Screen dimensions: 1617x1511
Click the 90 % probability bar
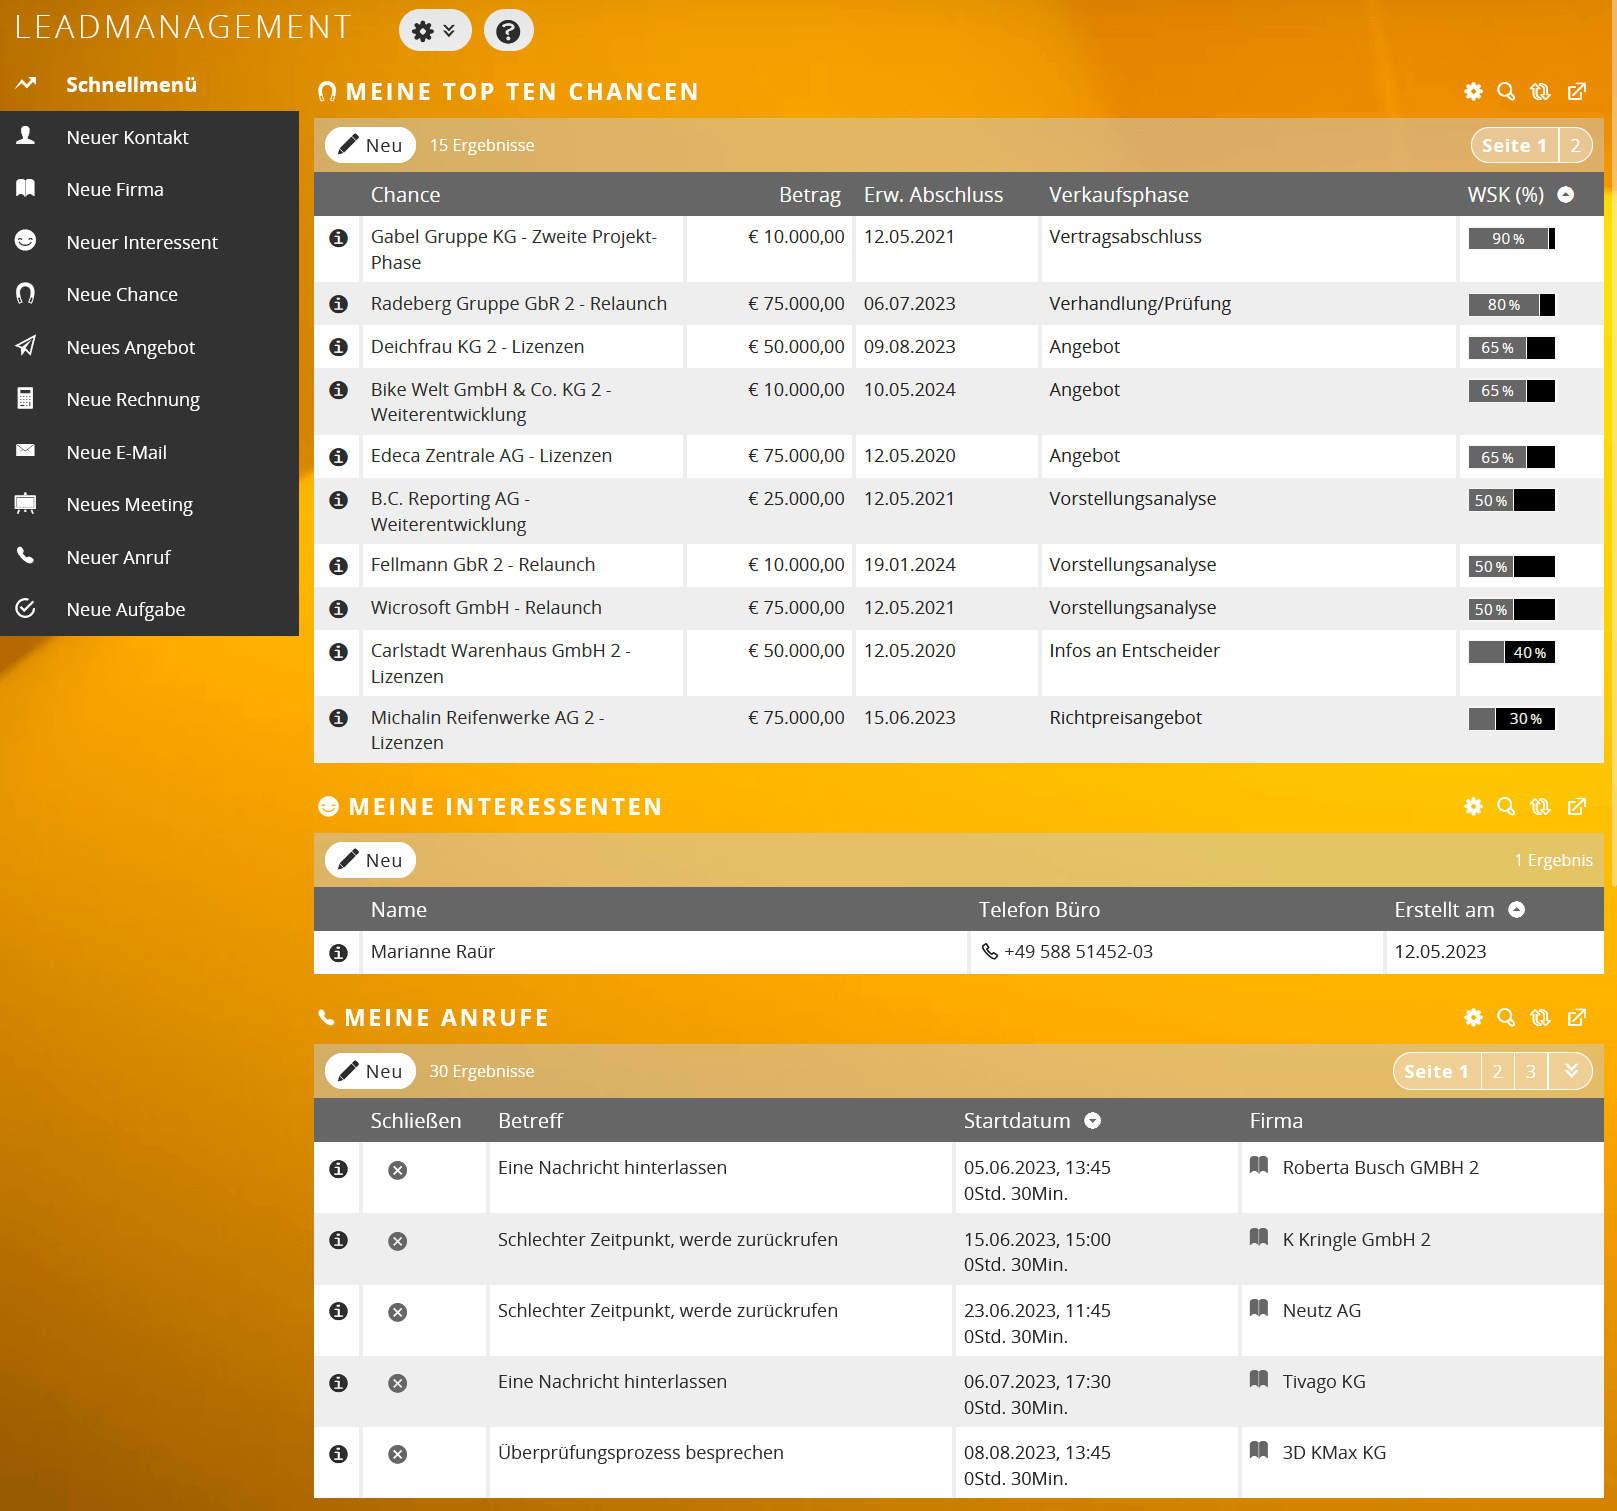[x=1511, y=238]
